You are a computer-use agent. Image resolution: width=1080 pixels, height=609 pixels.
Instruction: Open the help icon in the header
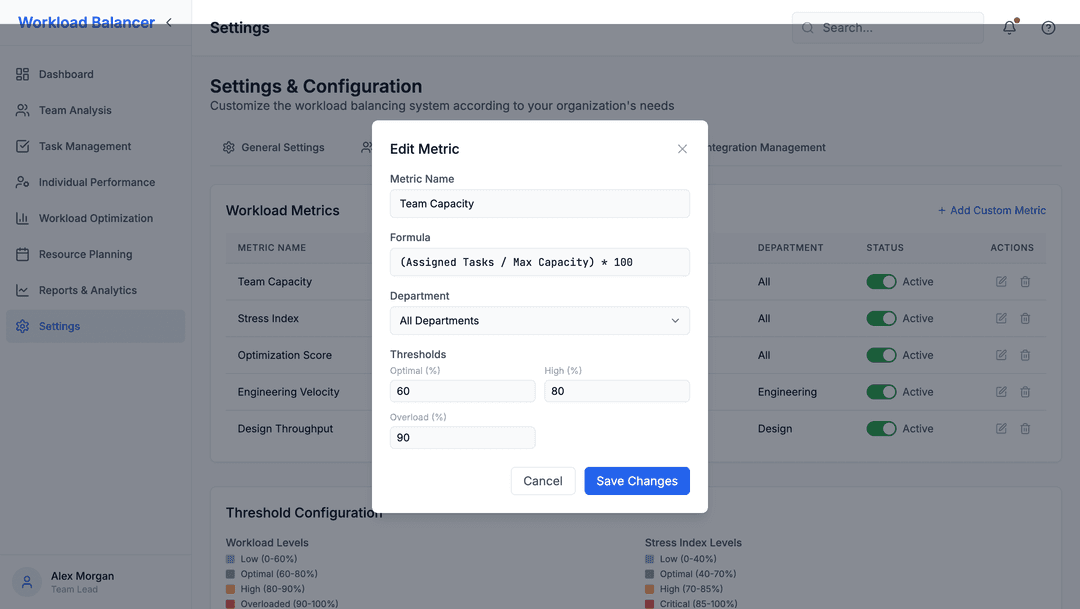pos(1048,28)
